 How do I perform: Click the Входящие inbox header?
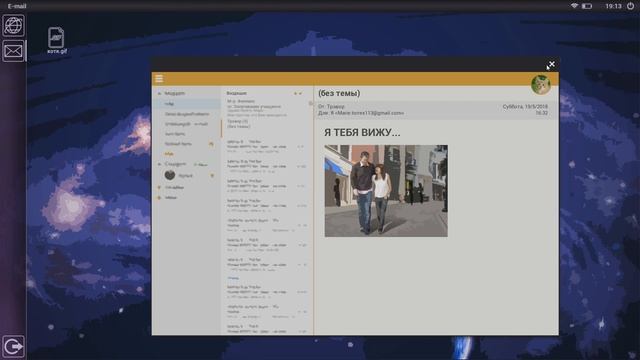tap(237, 93)
